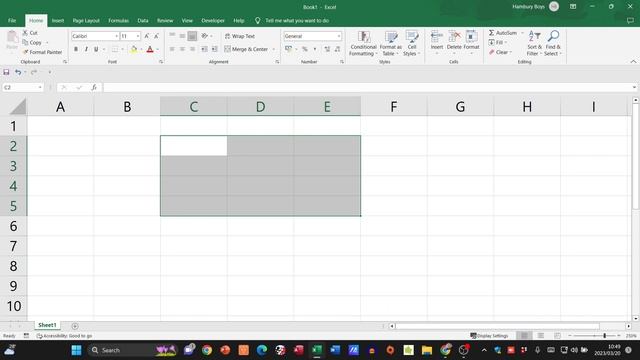Open the AutoSum dropdown arrow
Viewport: 640px width, 360px height.
(522, 33)
